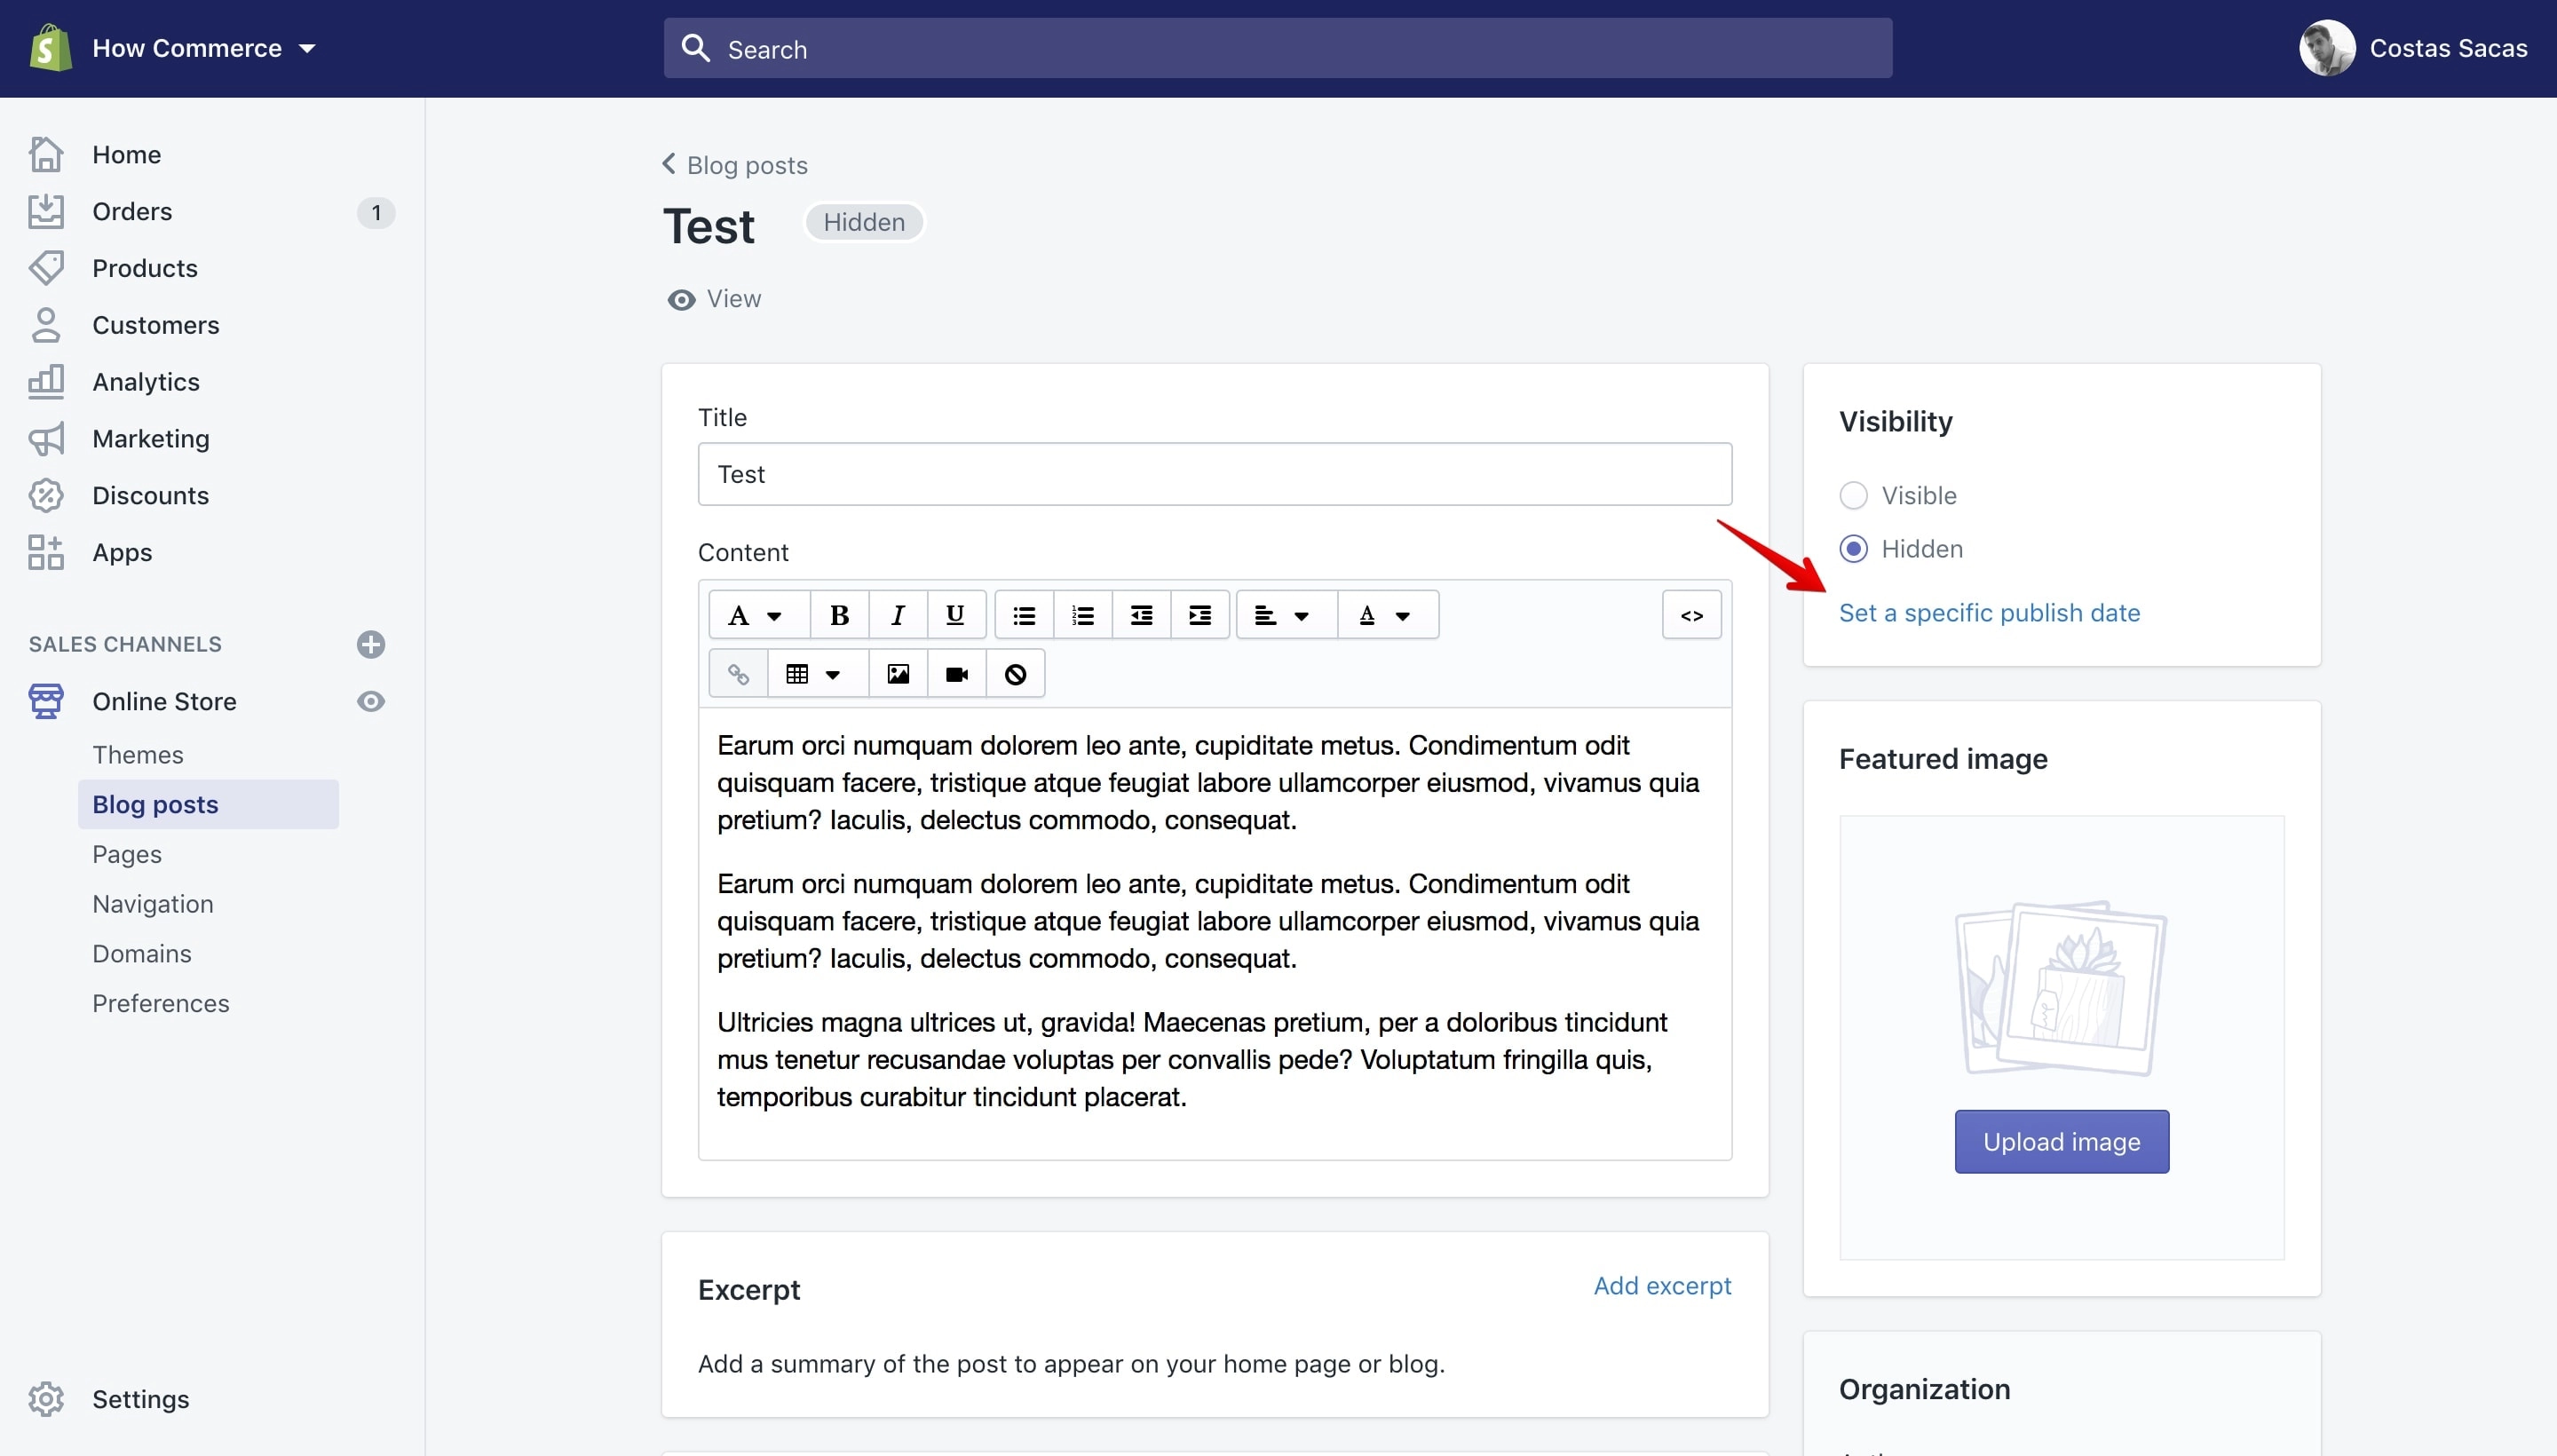Click the featured image placeholder illustration
This screenshot has height=1456, width=2557.
point(2061,988)
